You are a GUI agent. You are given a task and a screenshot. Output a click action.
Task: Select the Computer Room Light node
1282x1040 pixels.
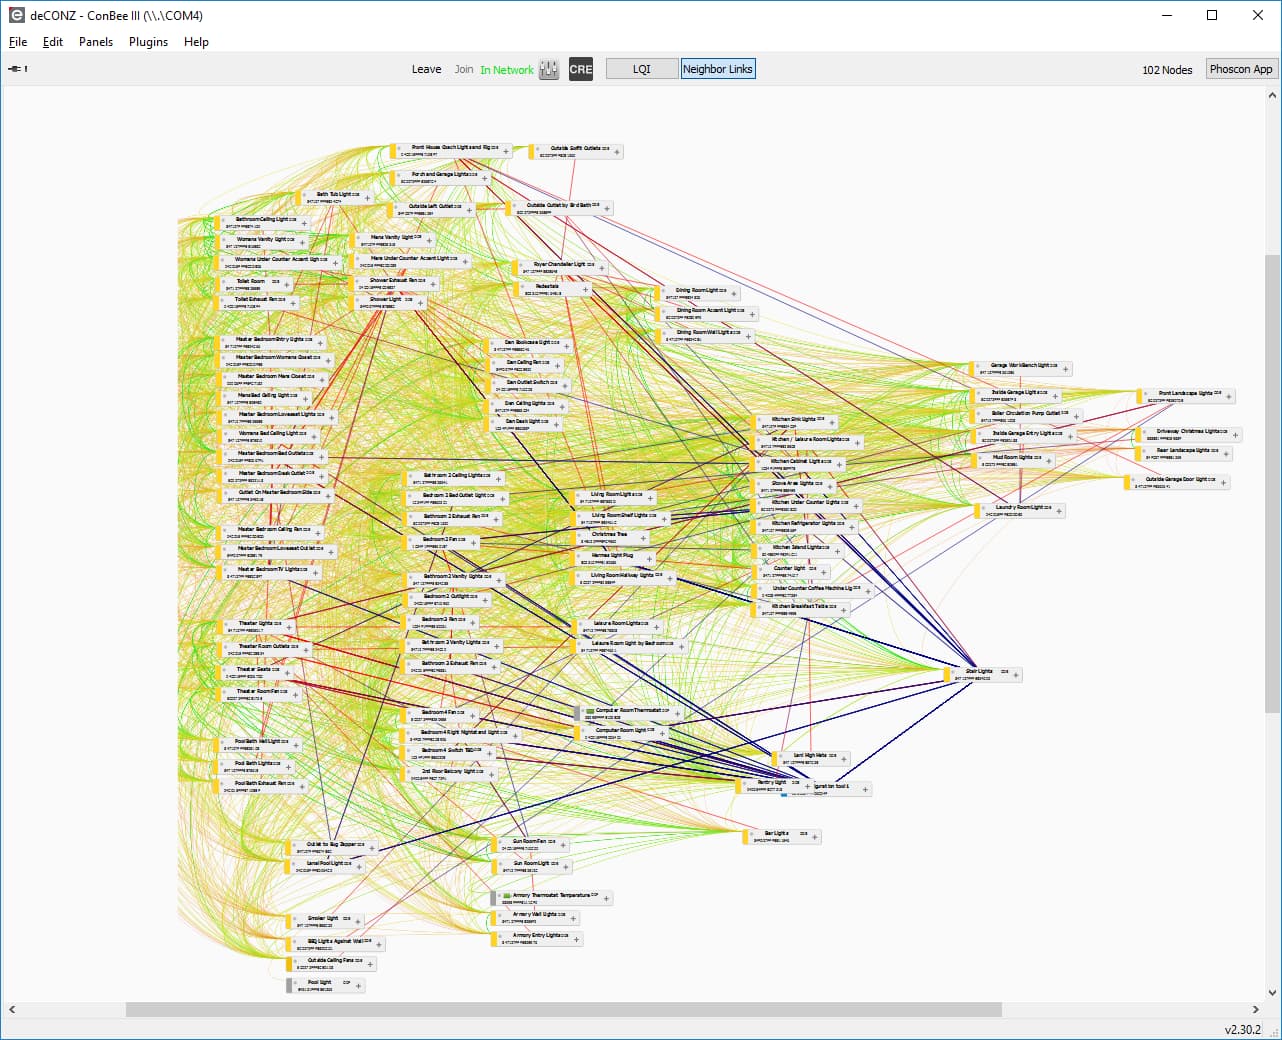[621, 734]
